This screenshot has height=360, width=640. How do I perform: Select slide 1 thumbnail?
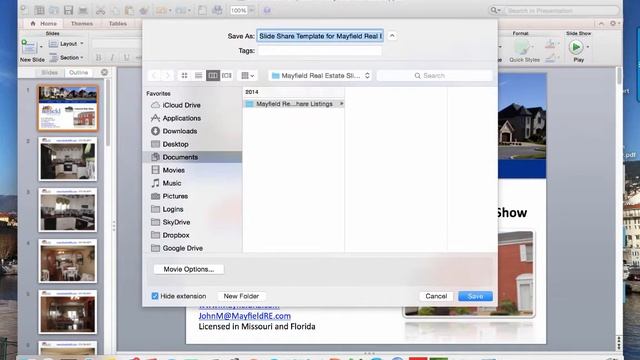[68, 108]
